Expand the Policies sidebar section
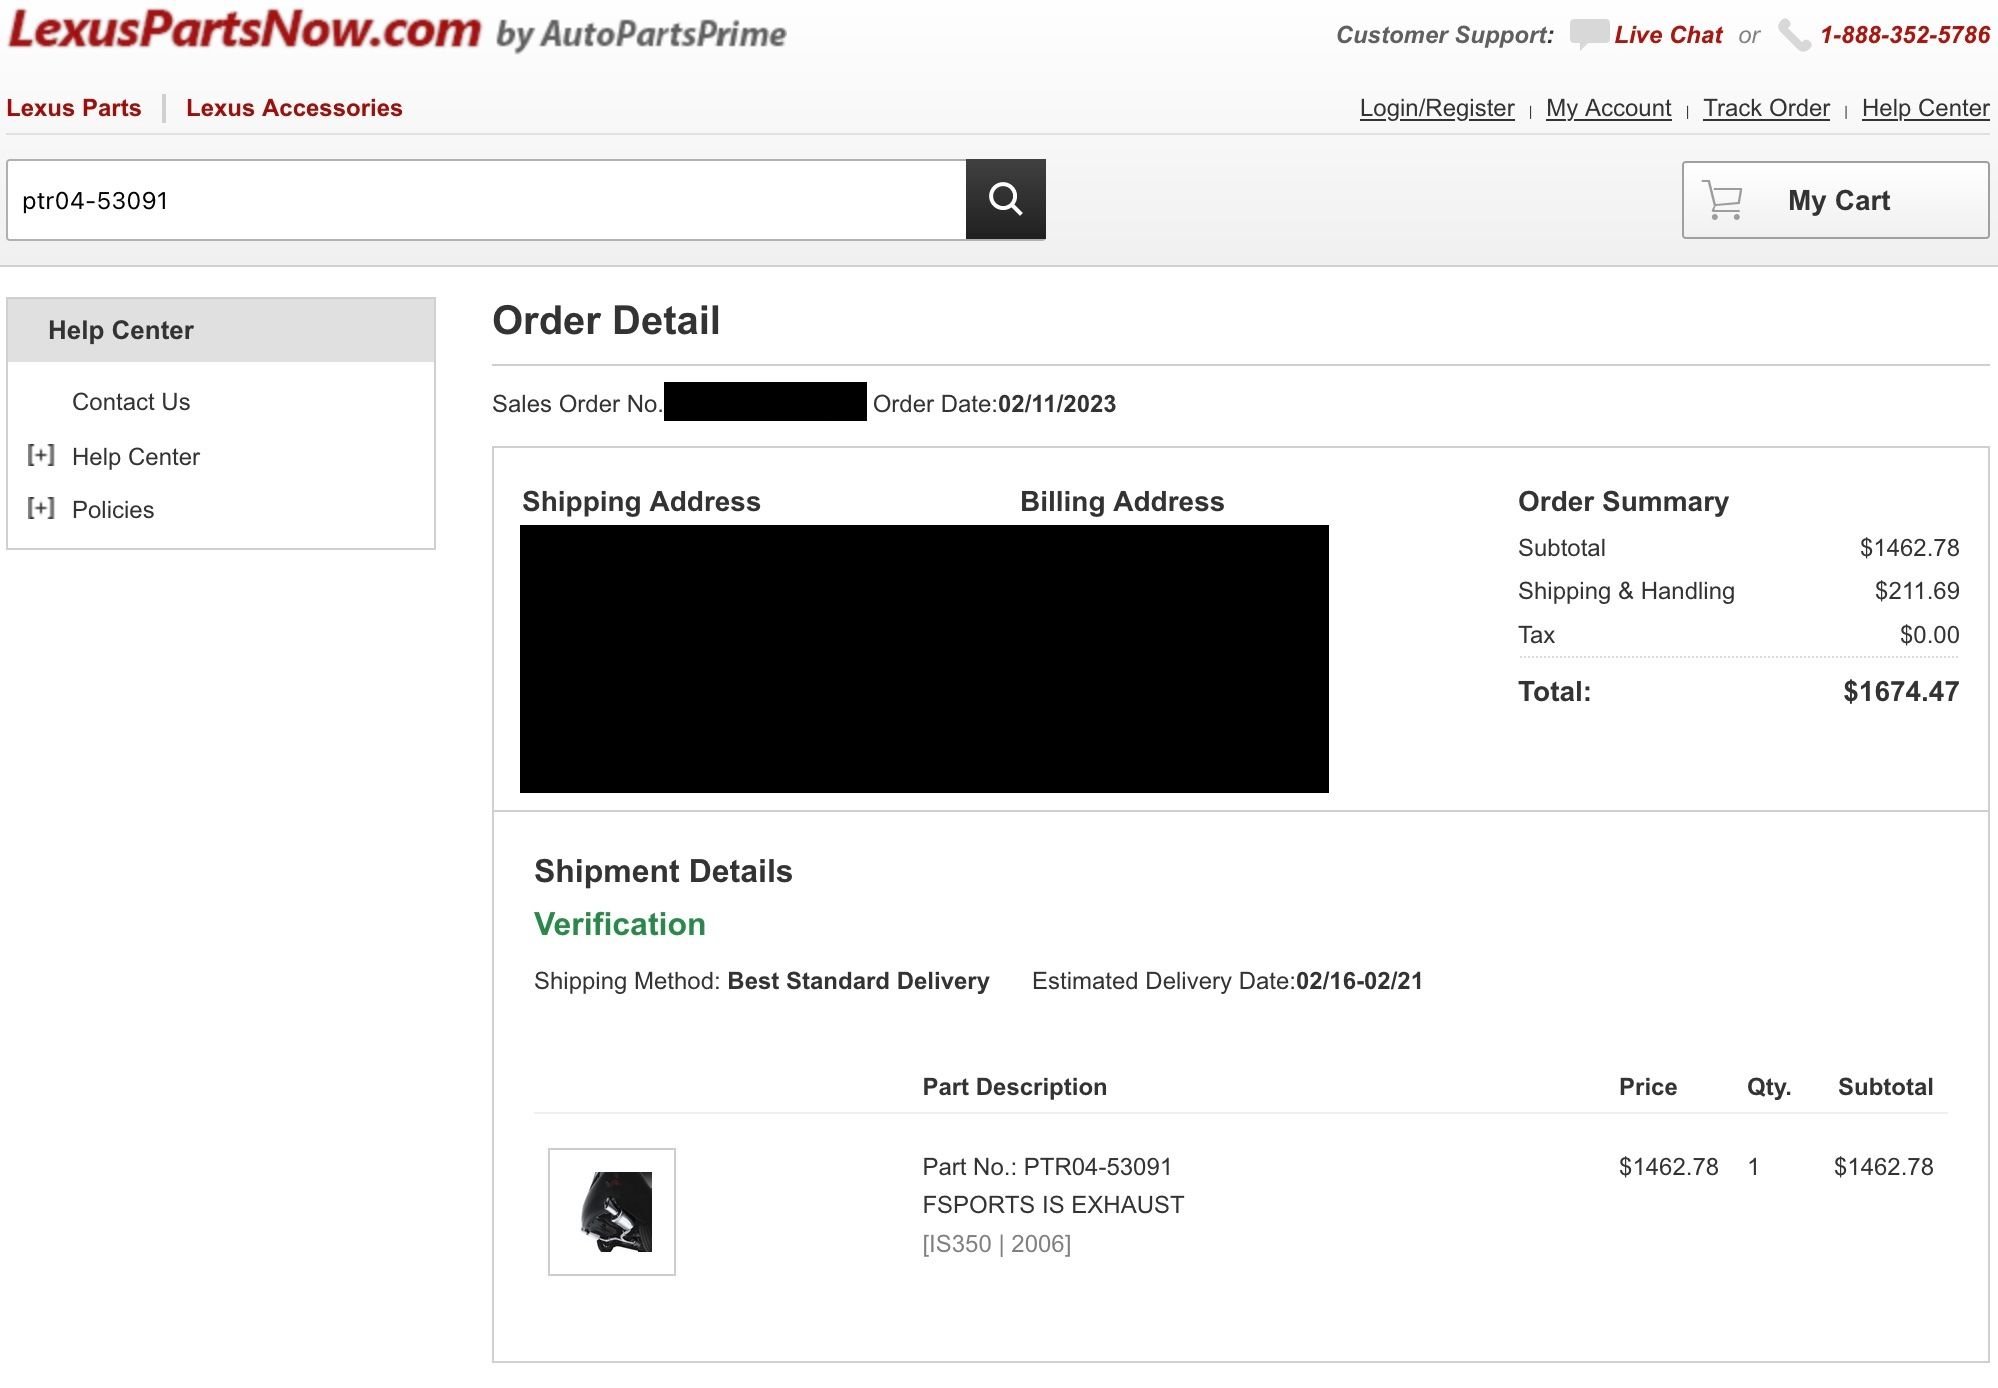 click(x=41, y=509)
